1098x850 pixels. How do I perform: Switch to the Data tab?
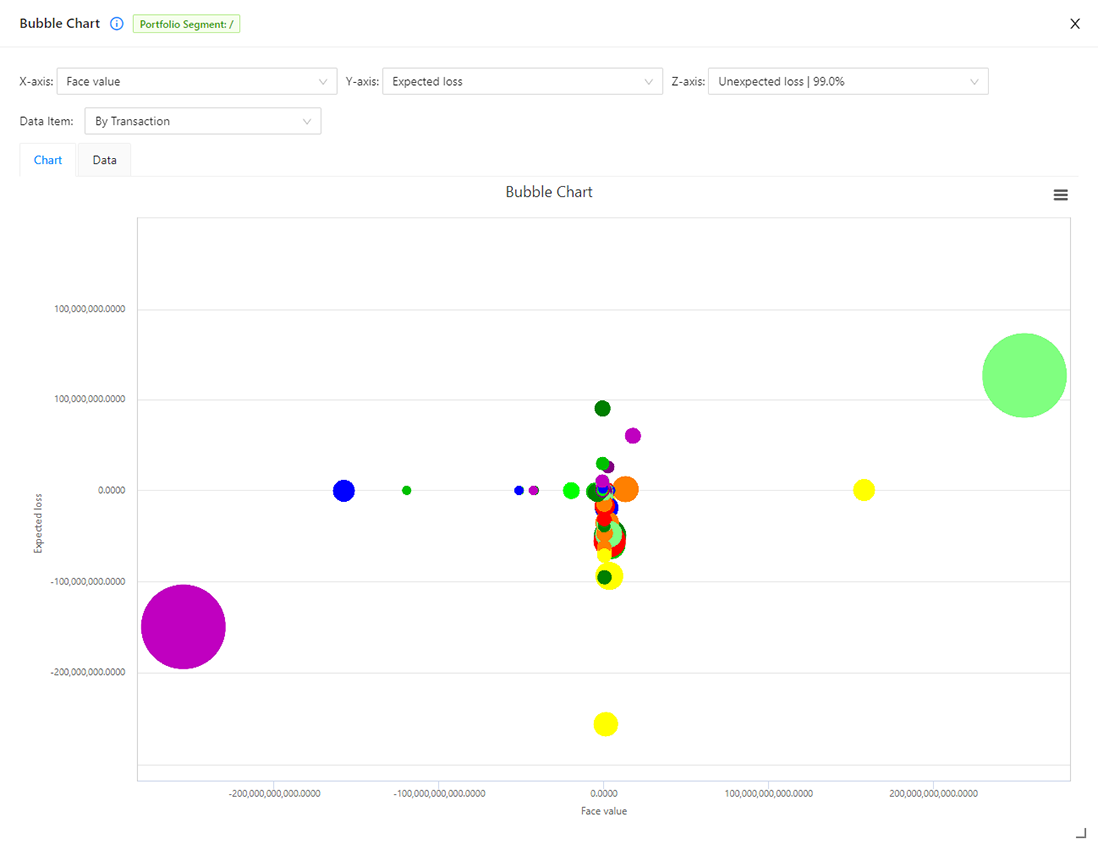point(104,160)
